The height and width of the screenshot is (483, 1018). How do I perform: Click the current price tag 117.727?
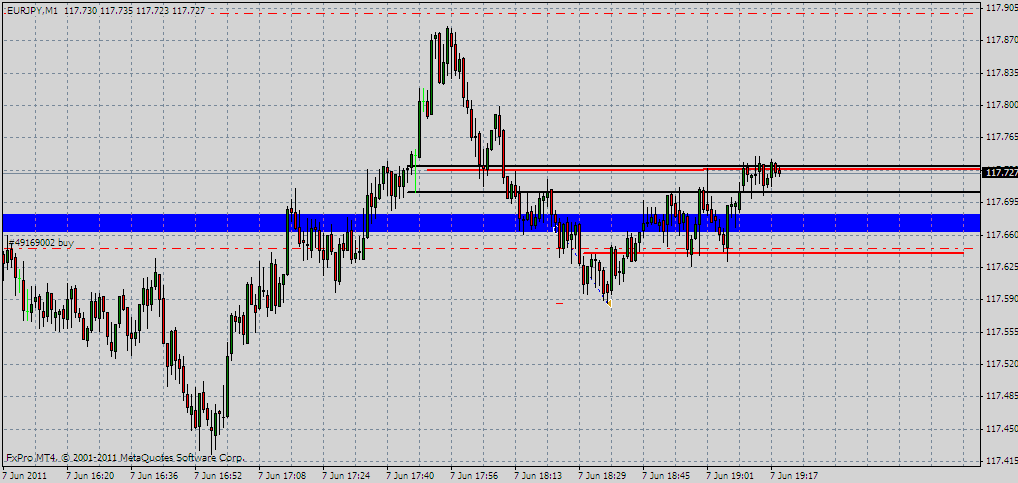pyautogui.click(x=1000, y=172)
